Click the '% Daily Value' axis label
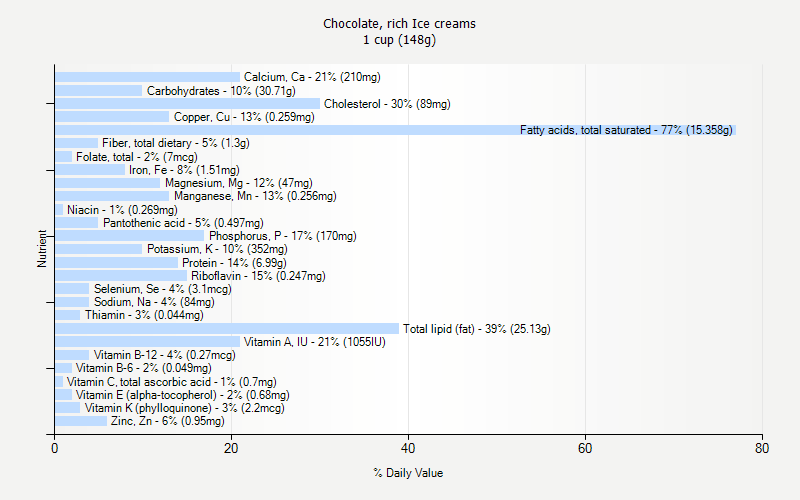 [x=408, y=473]
